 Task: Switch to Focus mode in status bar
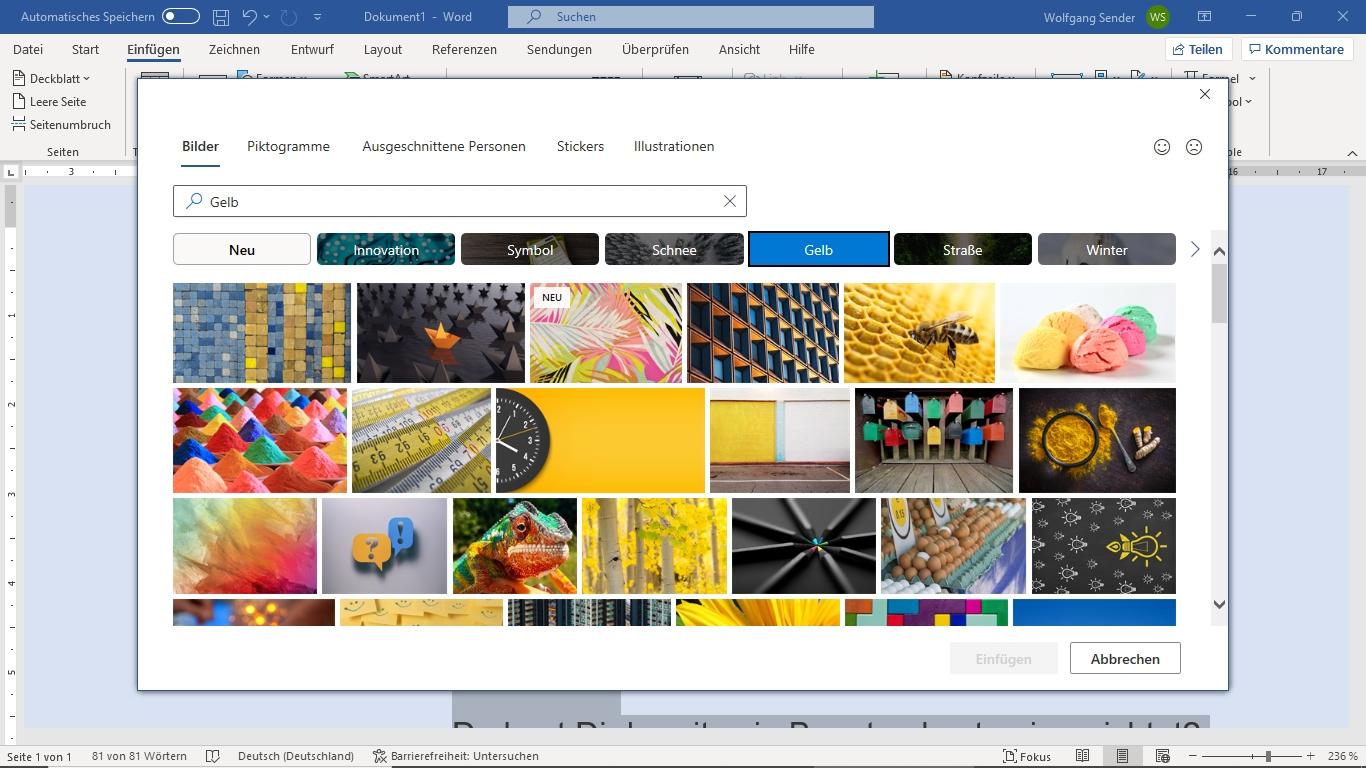(1027, 756)
